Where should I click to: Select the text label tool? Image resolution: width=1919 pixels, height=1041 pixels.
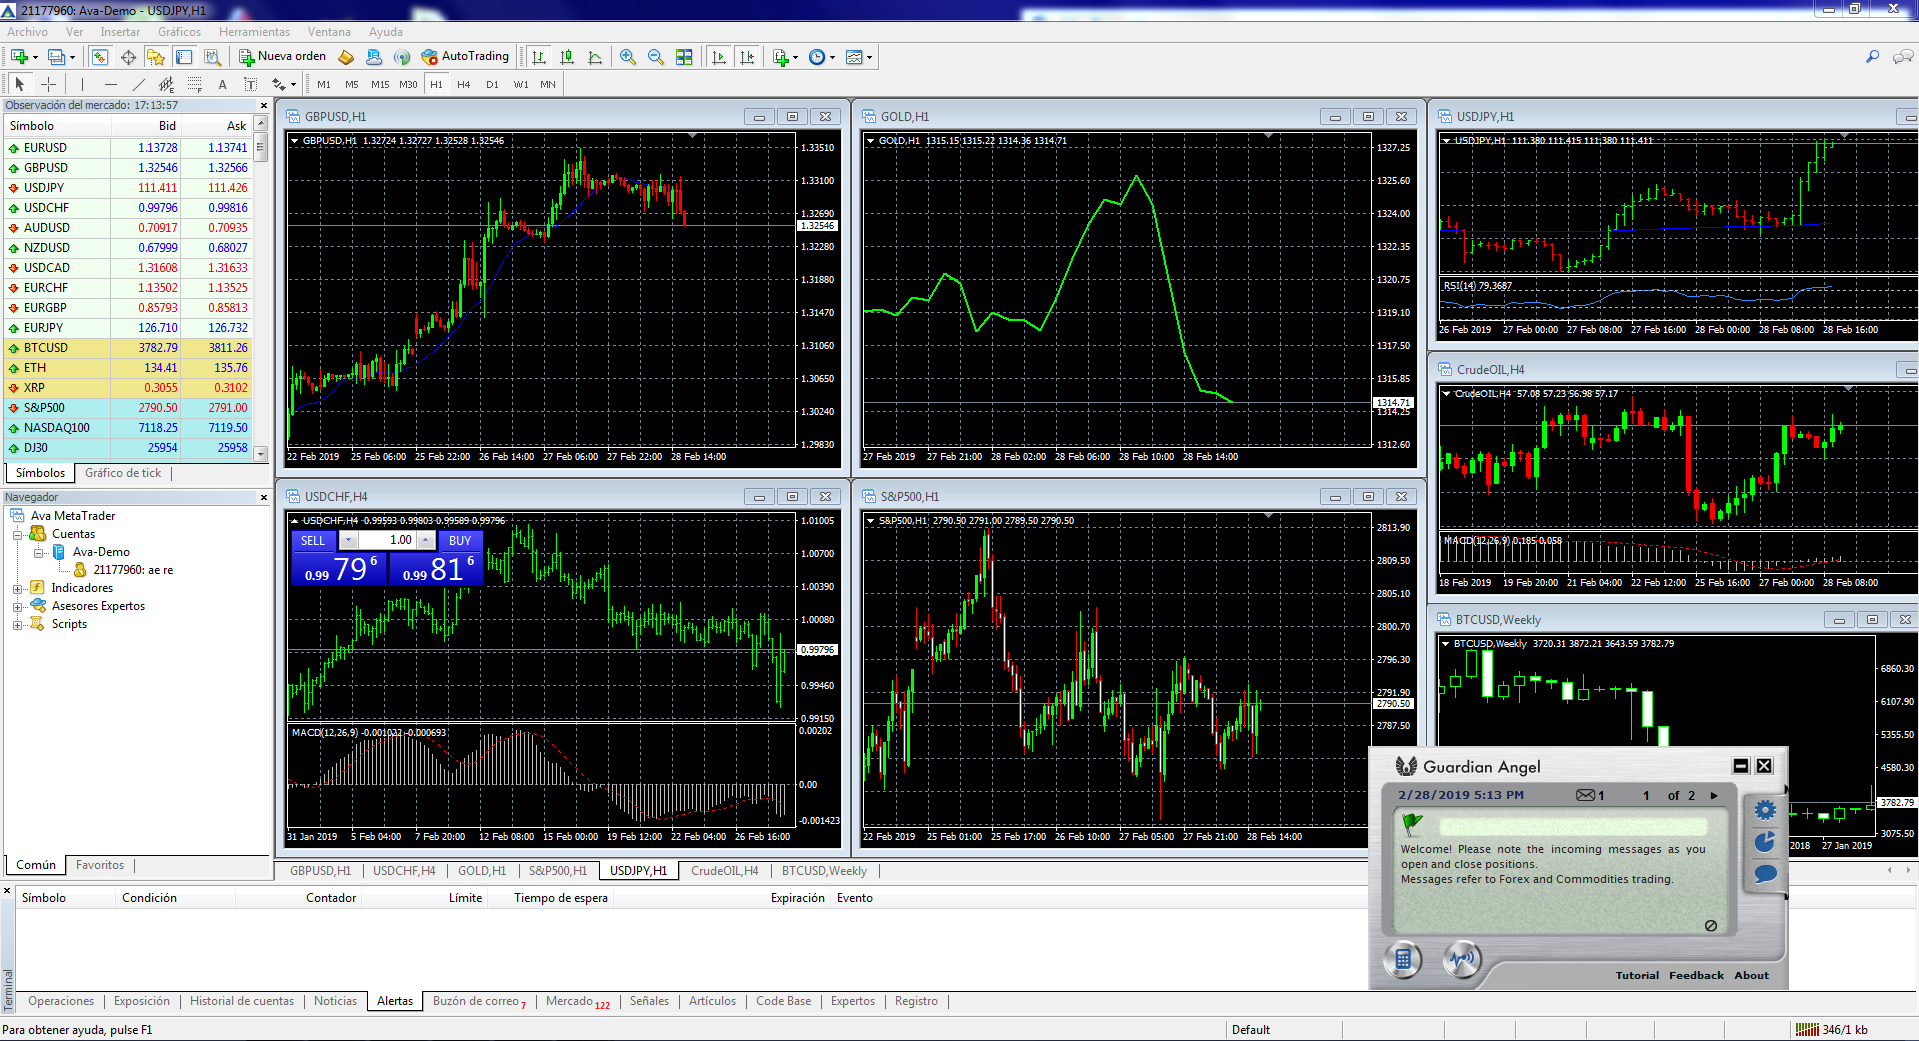point(250,84)
